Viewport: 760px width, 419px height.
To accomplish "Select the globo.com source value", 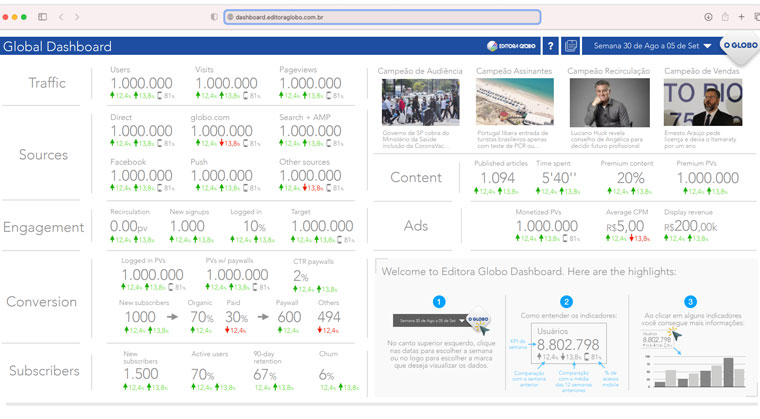I will 222,131.
